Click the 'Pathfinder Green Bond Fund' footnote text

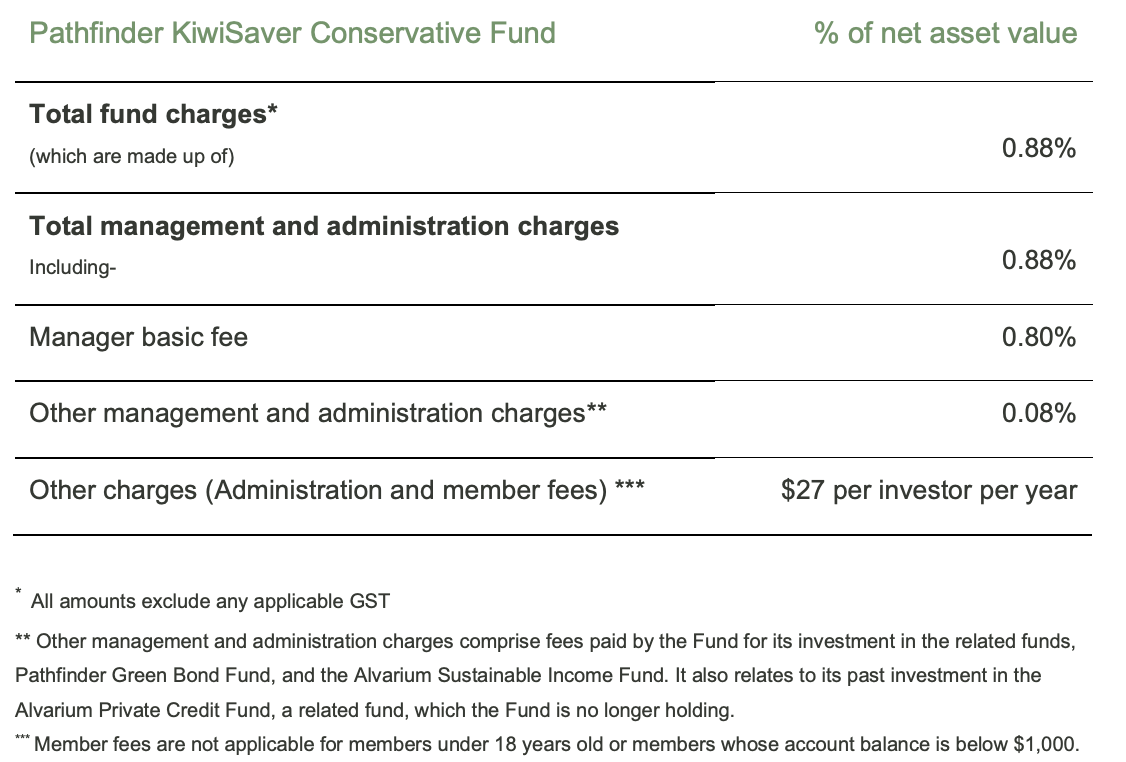[125, 675]
